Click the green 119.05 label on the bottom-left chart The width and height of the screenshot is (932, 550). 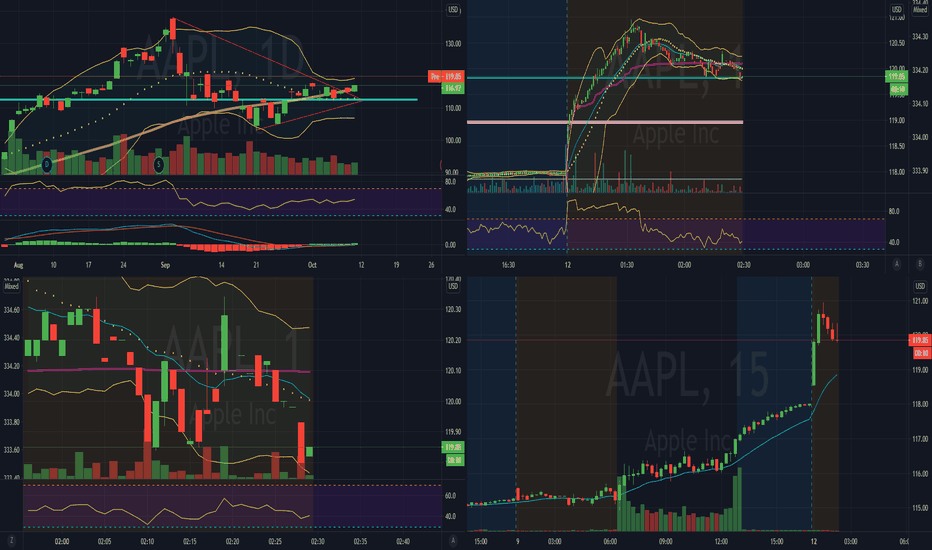point(453,447)
